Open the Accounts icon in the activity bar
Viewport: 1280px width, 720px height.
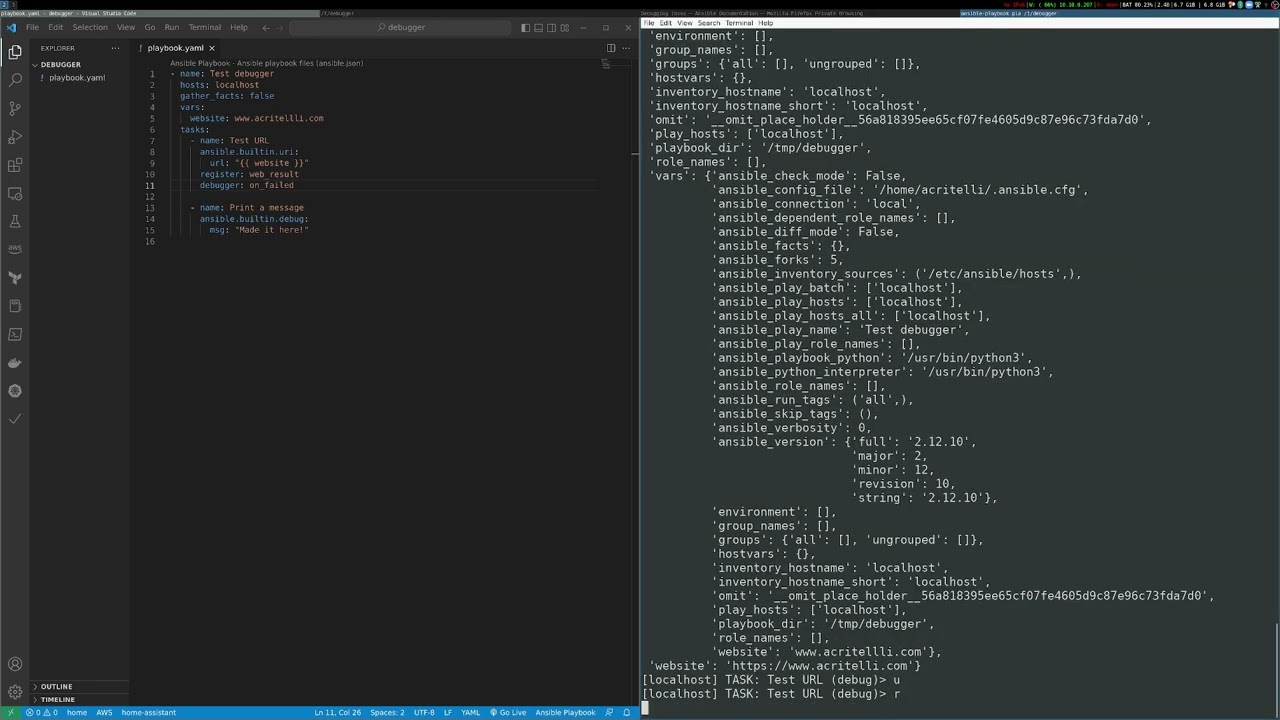[x=15, y=664]
